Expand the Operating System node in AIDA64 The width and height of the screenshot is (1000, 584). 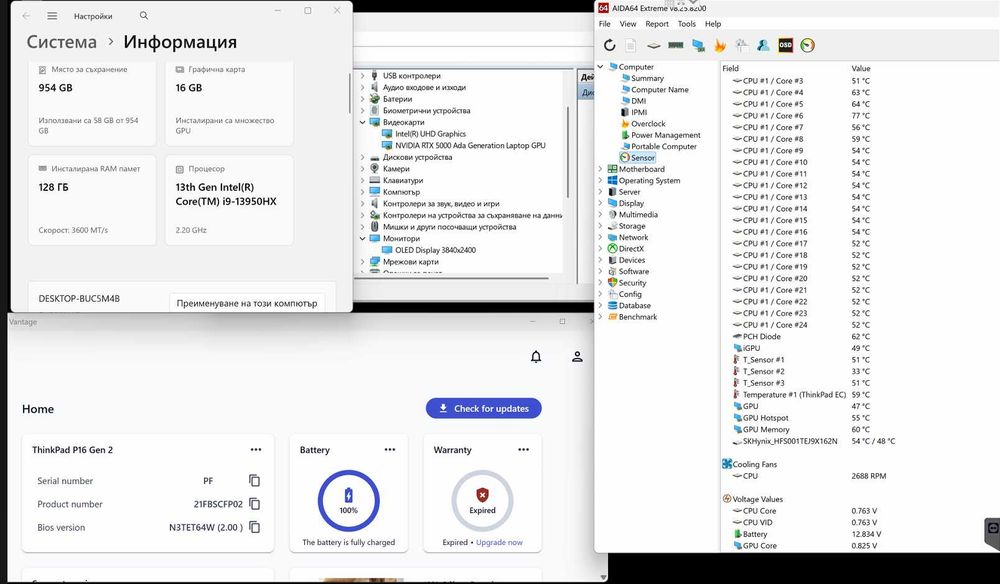click(600, 180)
